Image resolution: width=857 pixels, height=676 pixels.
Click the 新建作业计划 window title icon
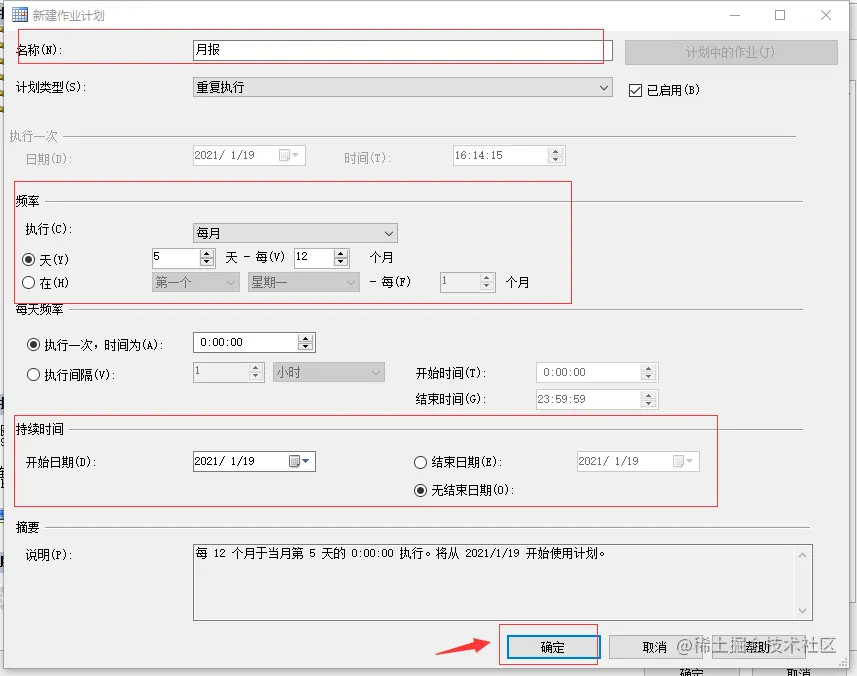(20, 15)
